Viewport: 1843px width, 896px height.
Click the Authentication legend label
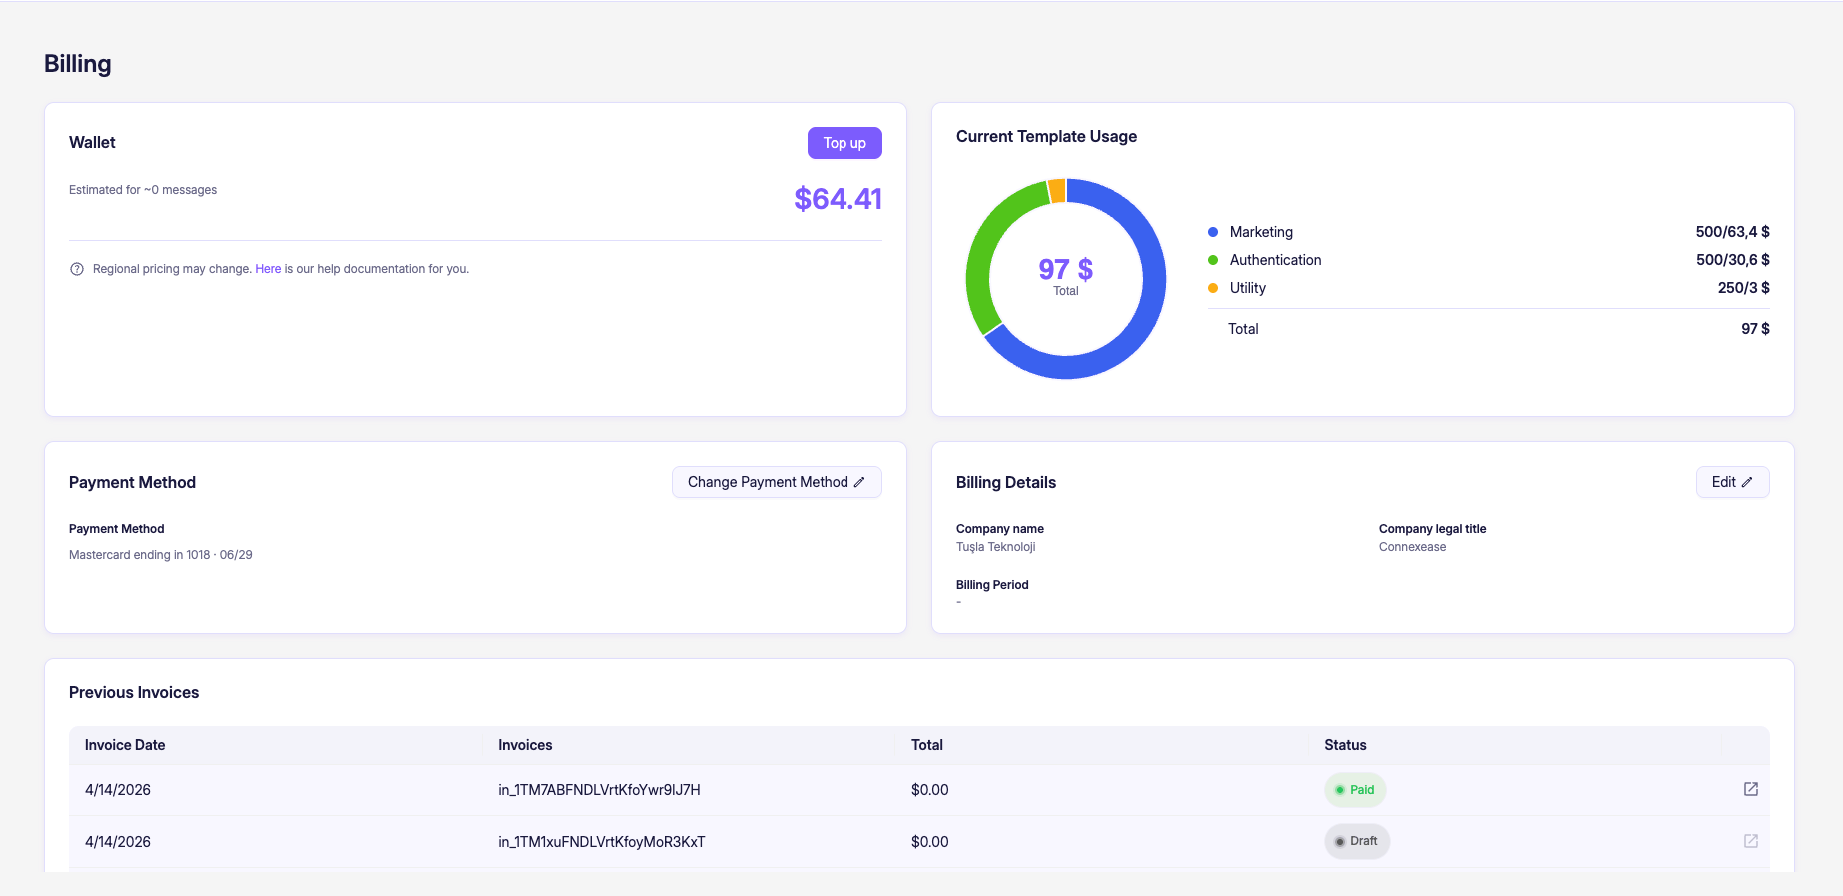[1275, 260]
